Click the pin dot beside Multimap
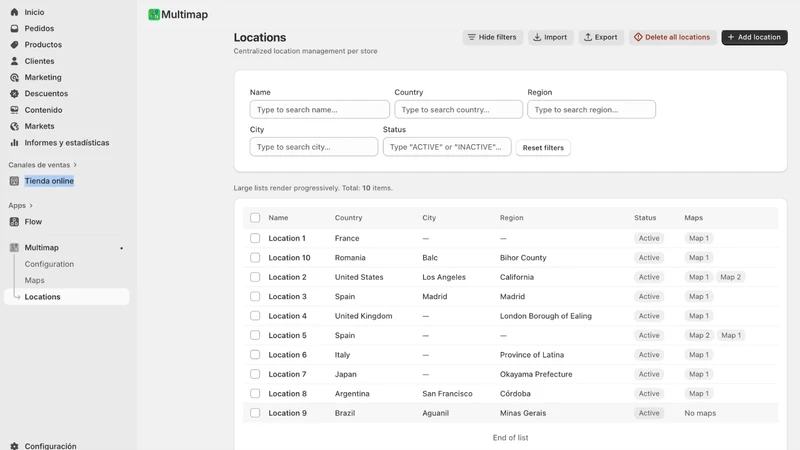Viewport: 800px width, 450px height. coord(121,248)
